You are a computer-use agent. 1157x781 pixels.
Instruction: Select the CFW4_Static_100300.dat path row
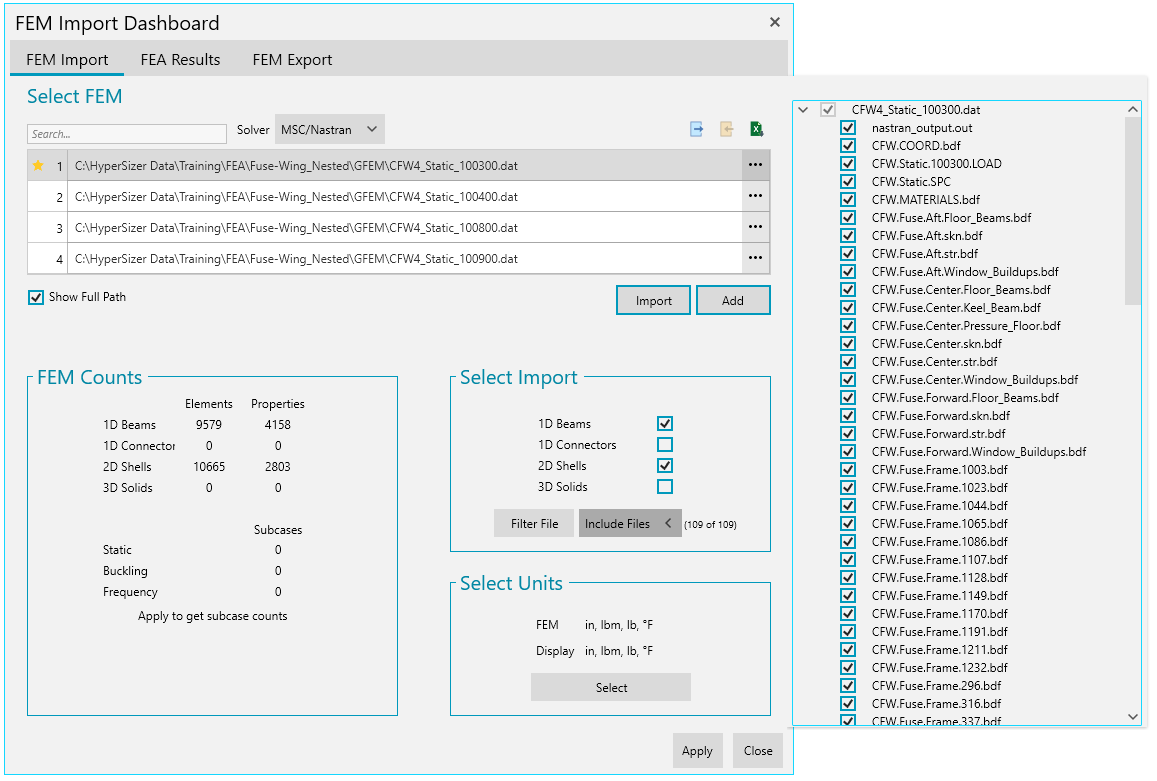point(404,165)
